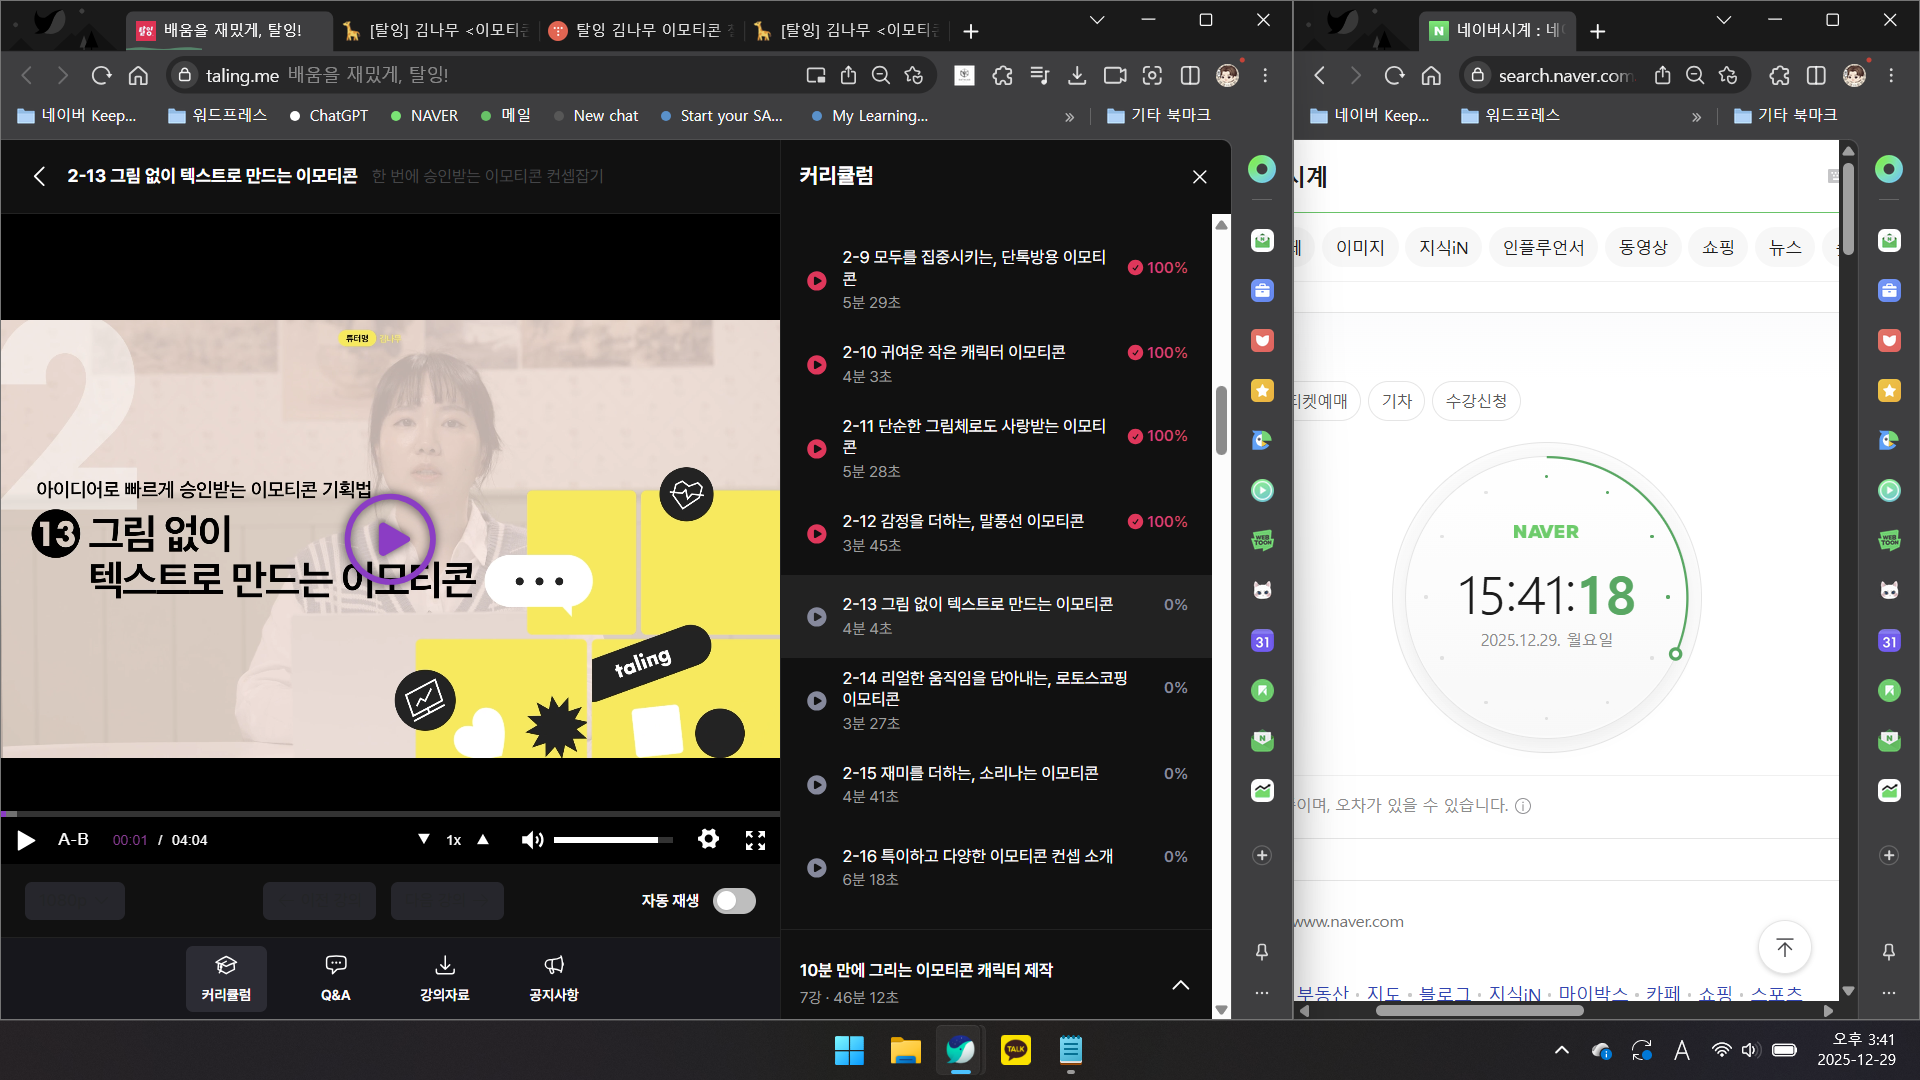Image resolution: width=1920 pixels, height=1080 pixels.
Task: Decrease playback speed with down arrow
Action: tap(424, 840)
